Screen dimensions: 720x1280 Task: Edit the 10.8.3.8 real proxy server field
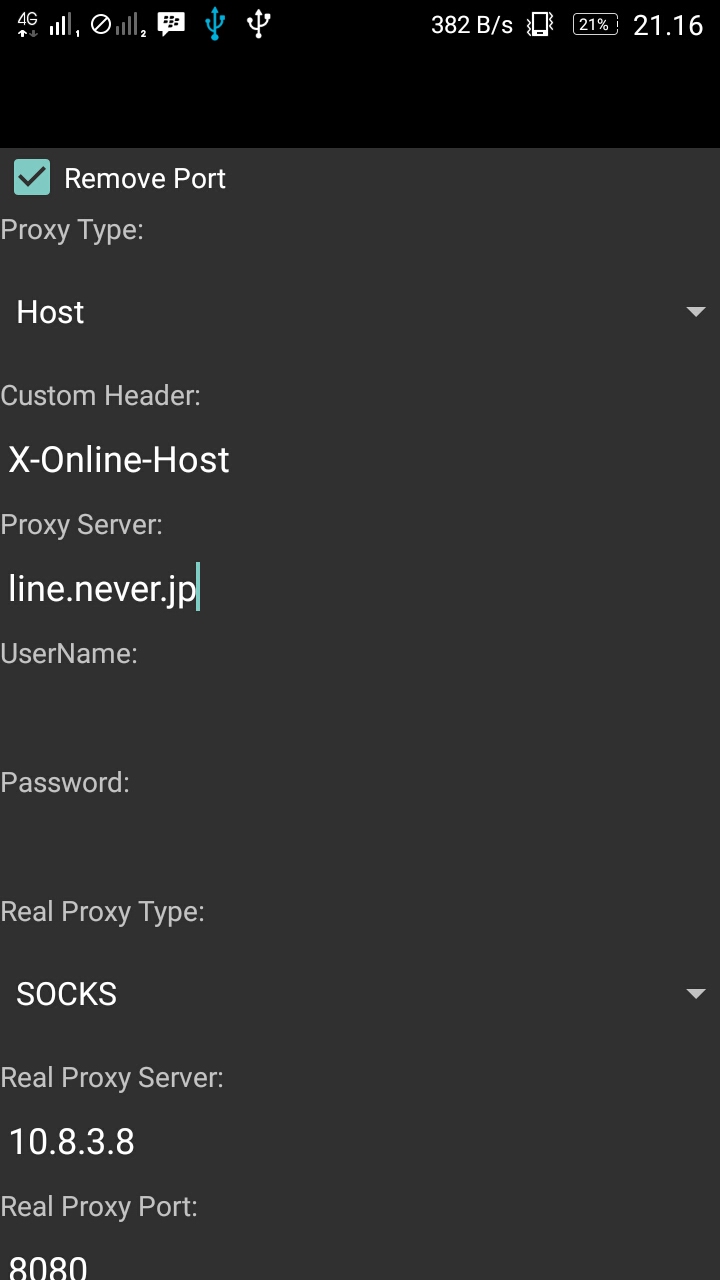coord(360,1141)
